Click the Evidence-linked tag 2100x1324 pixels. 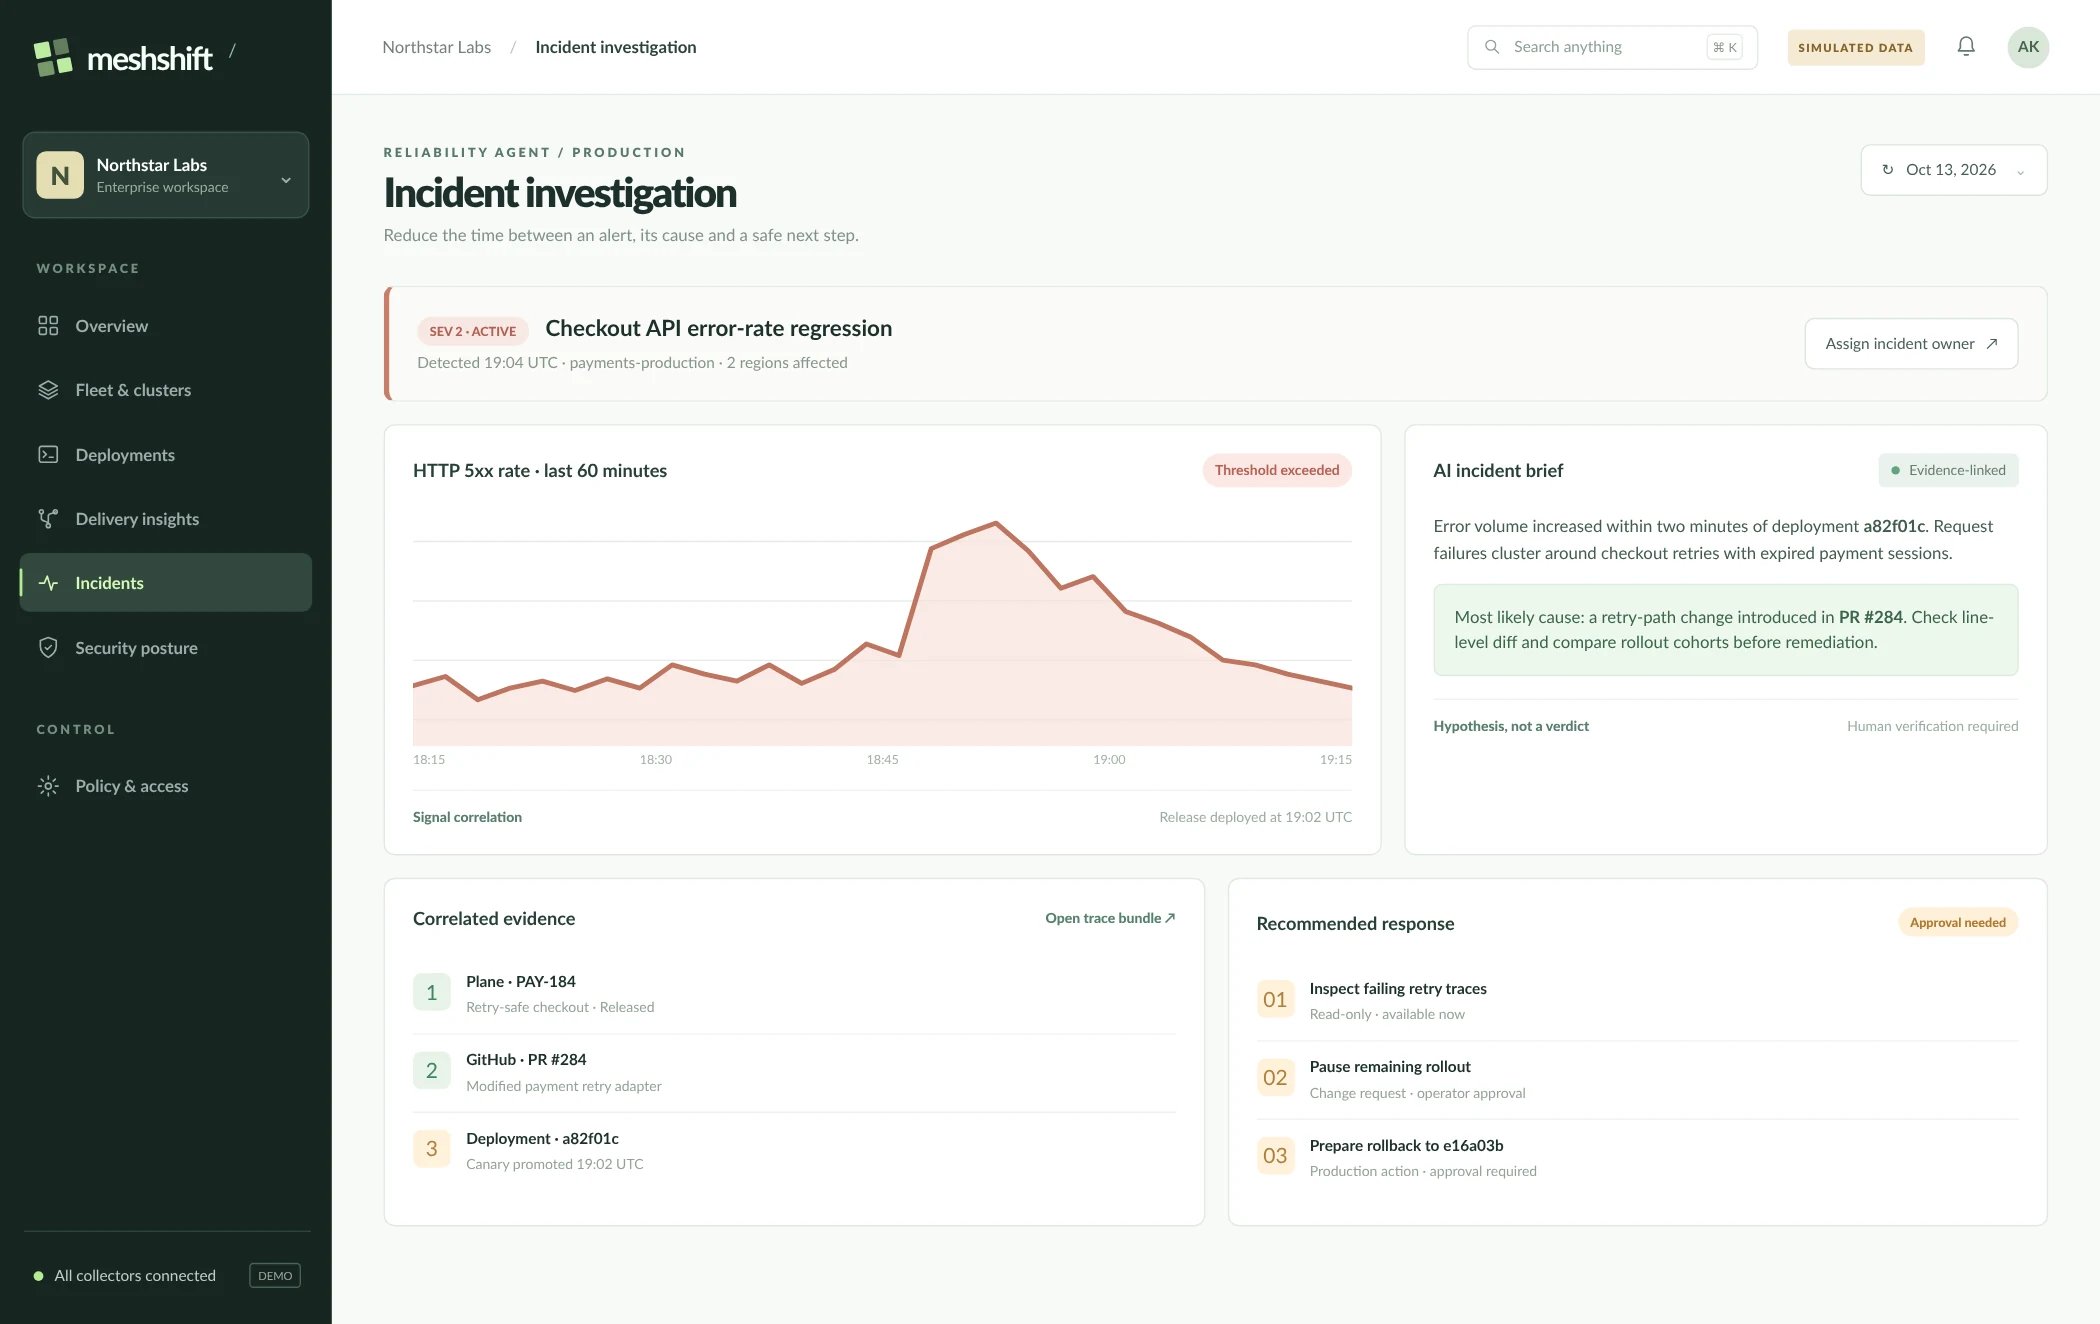[1948, 470]
